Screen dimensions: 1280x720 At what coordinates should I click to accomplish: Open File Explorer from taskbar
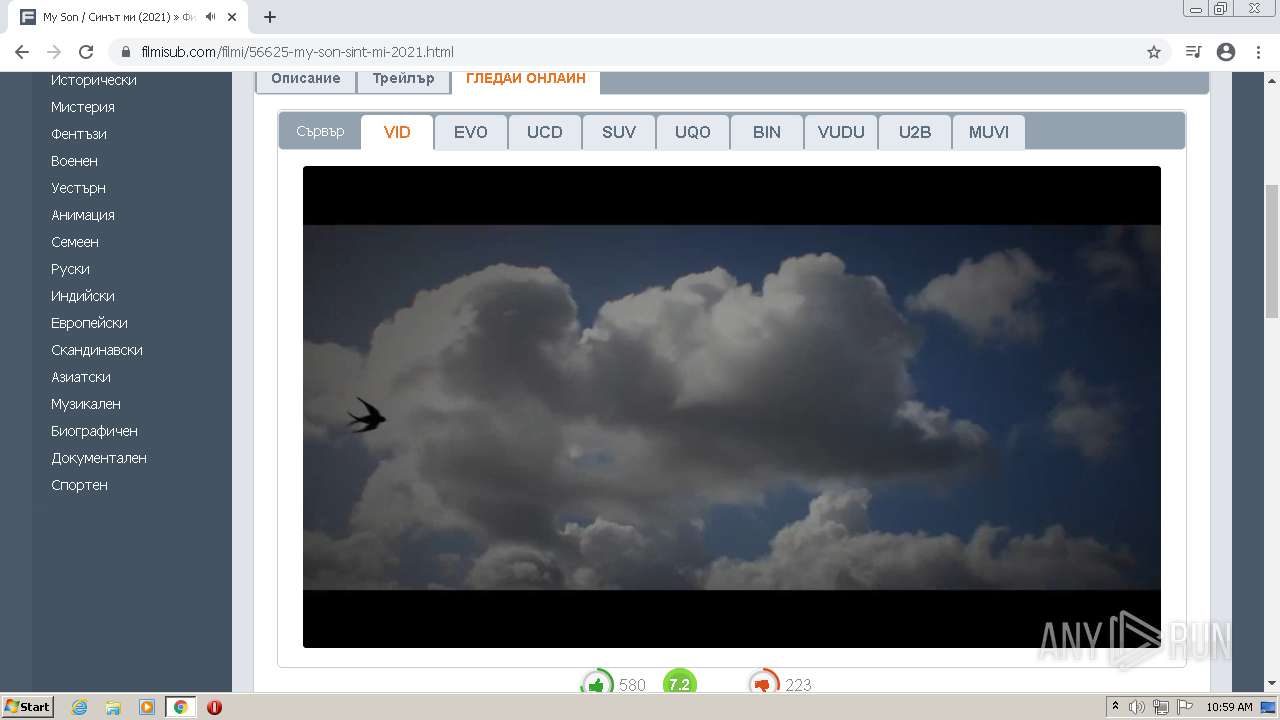click(x=113, y=707)
